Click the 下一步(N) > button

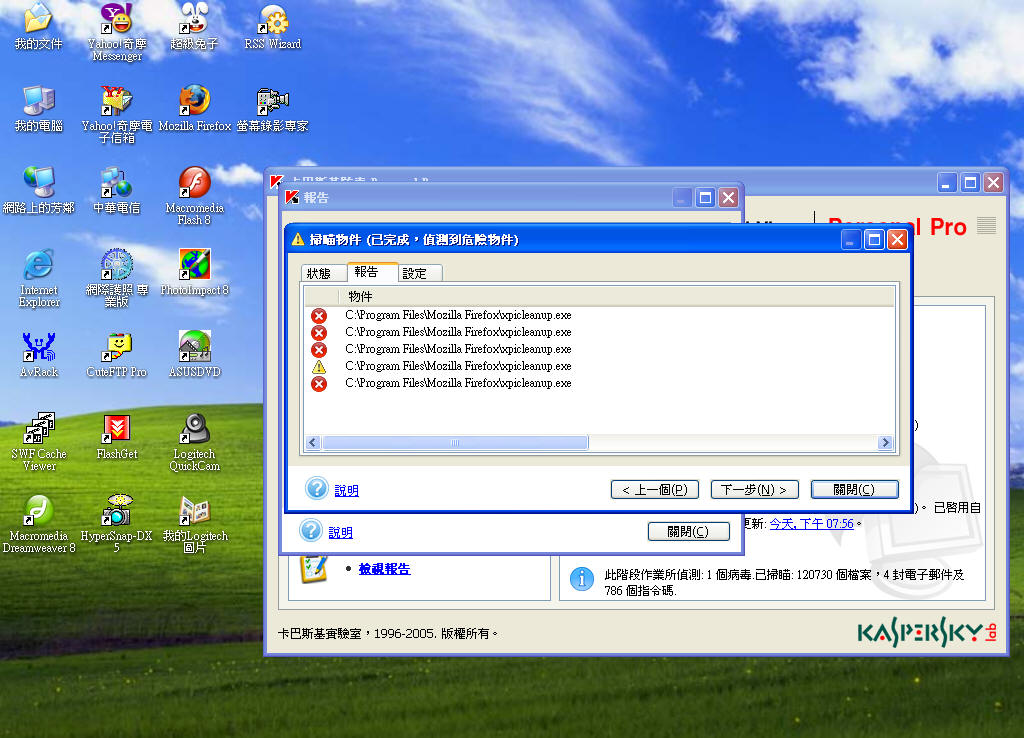pos(754,489)
